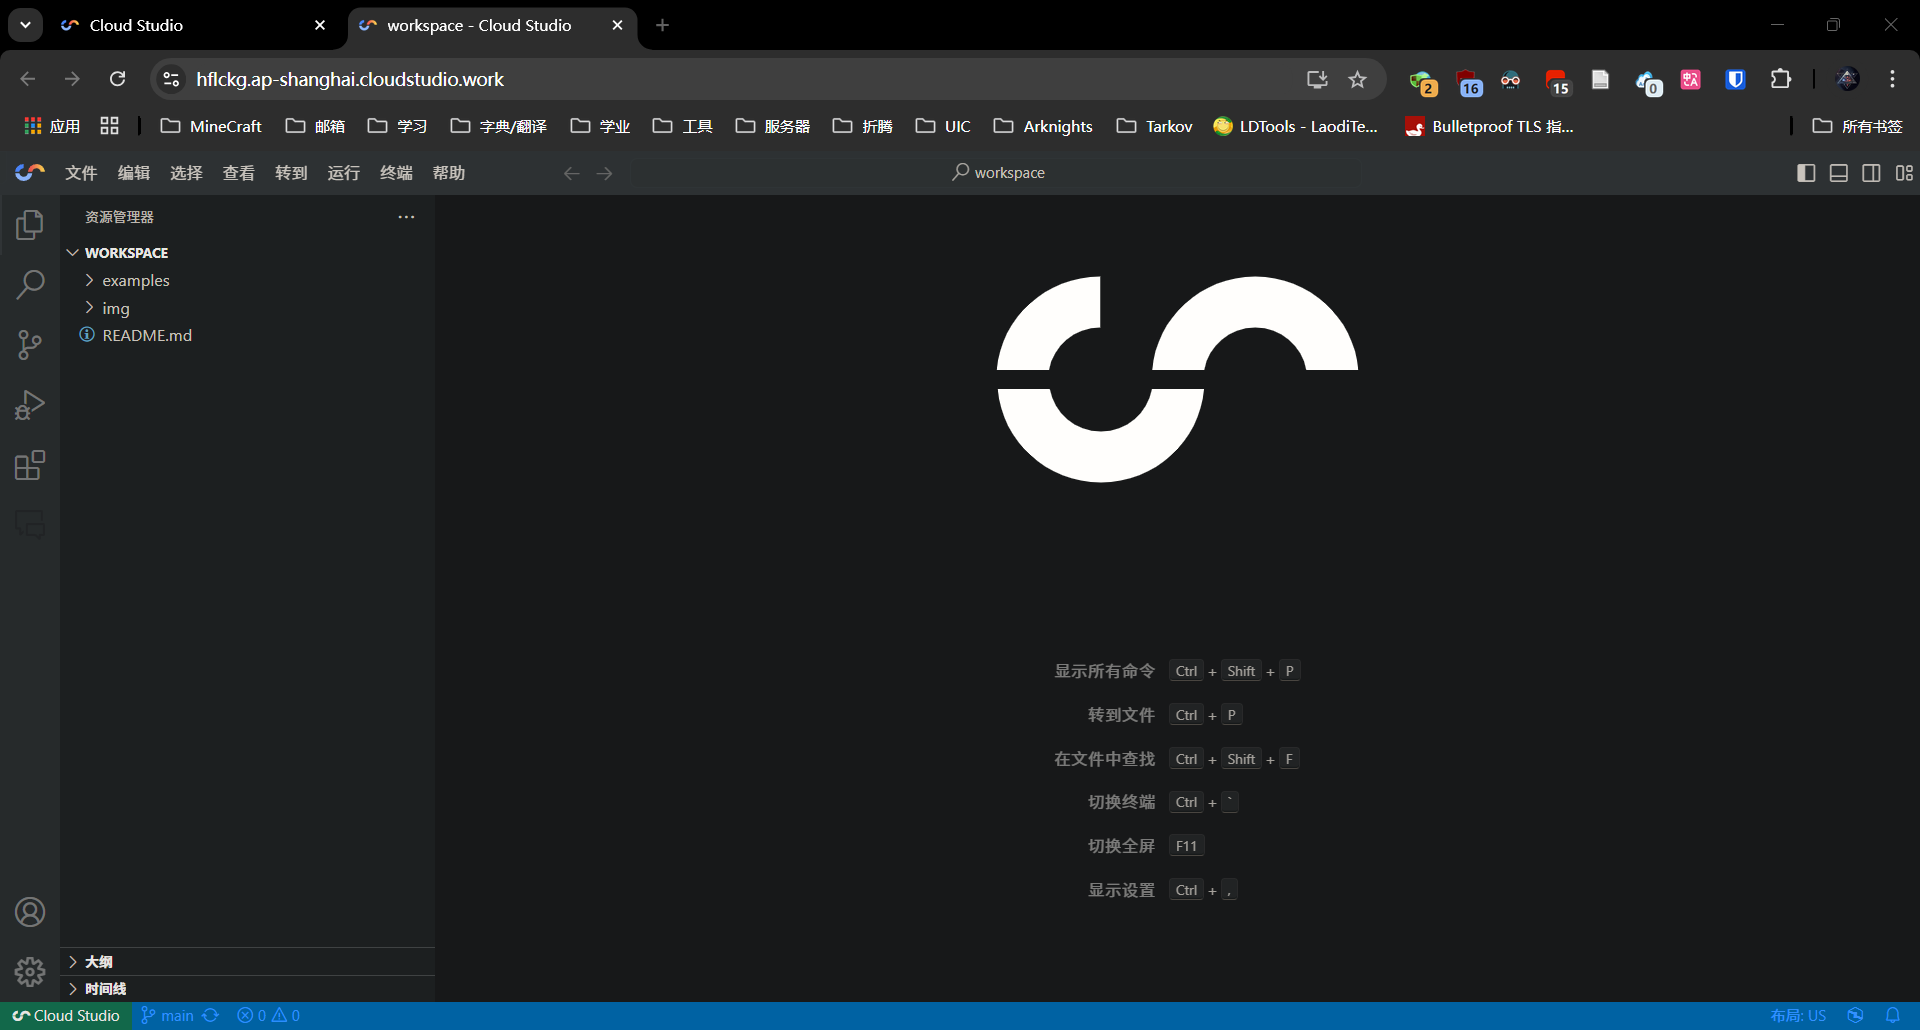Open the Arknights bookmarks folder

pos(1043,126)
